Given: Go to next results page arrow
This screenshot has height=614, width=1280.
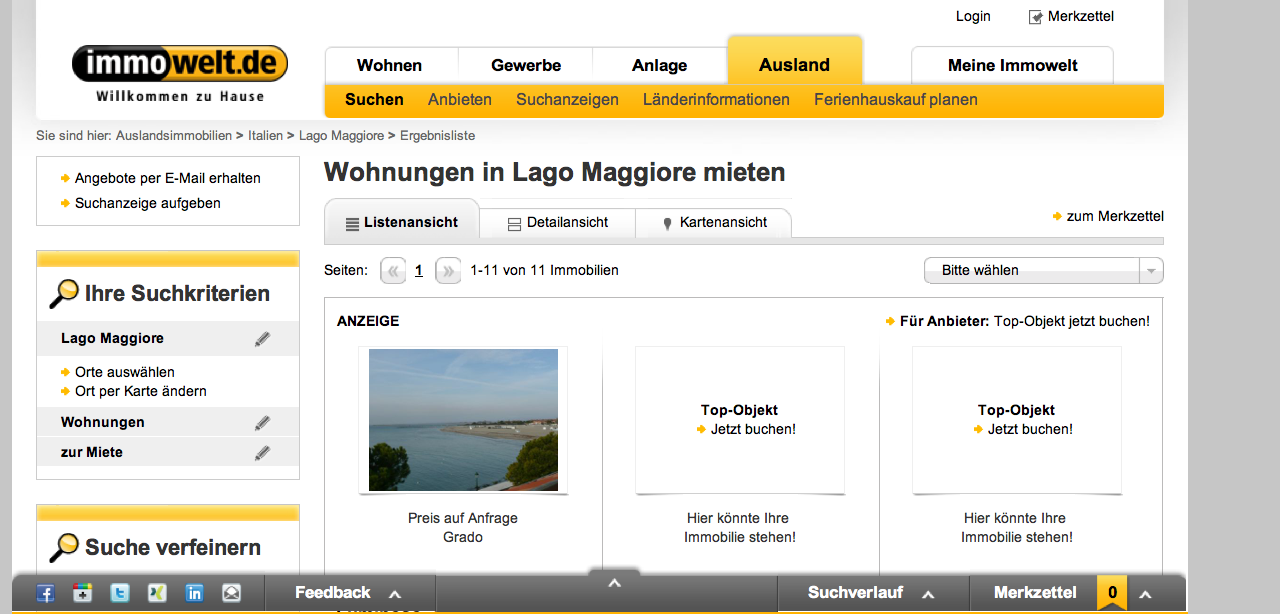Looking at the screenshot, I should point(449,271).
